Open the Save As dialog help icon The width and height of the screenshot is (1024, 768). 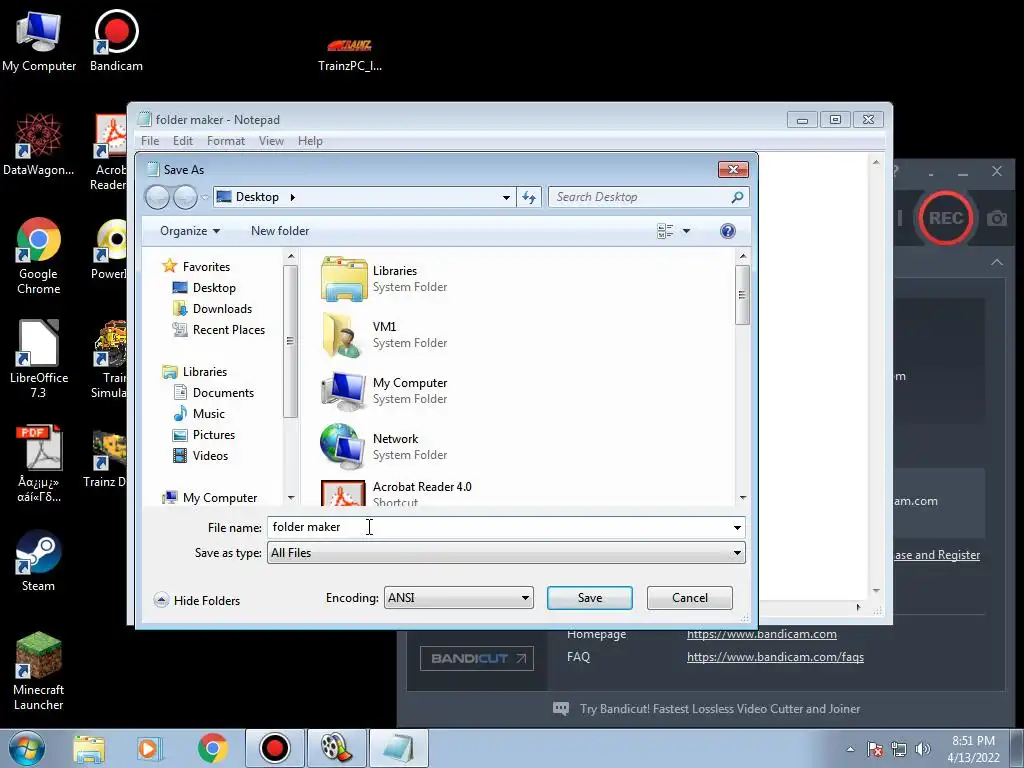point(728,231)
